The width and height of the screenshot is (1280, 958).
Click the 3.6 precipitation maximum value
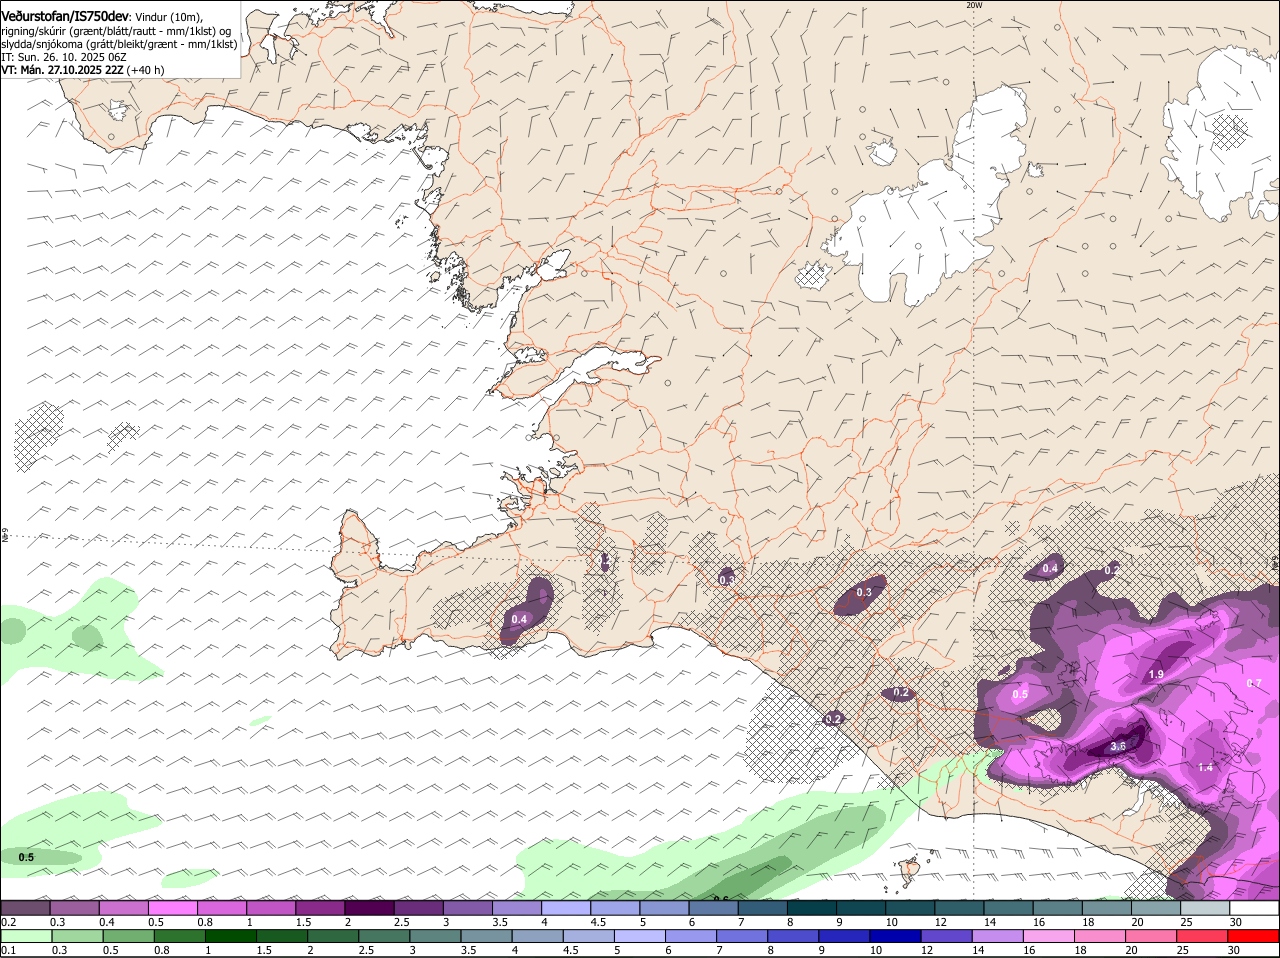[1118, 746]
